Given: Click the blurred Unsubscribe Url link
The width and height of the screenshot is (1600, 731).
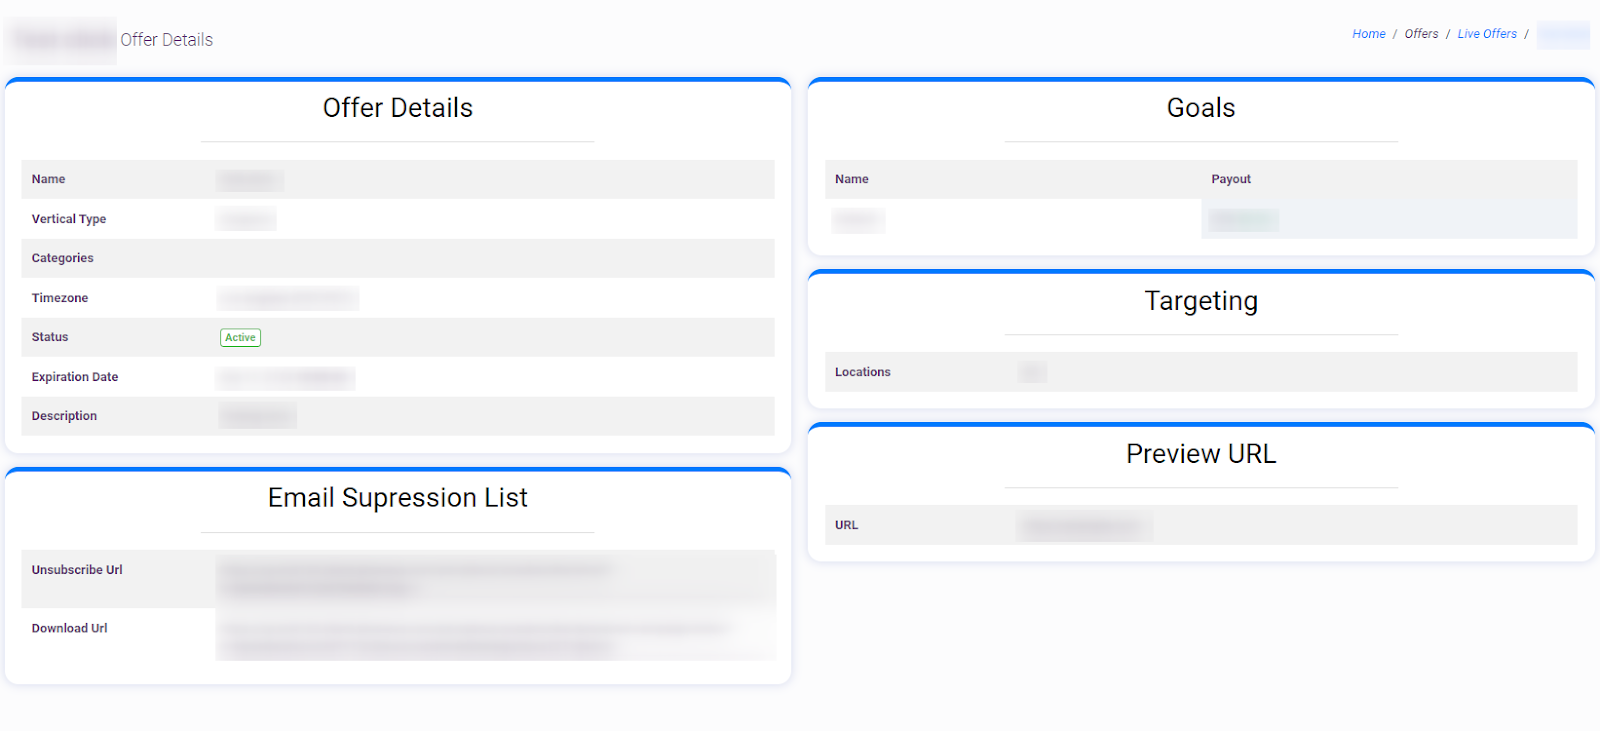Looking at the screenshot, I should point(415,579).
